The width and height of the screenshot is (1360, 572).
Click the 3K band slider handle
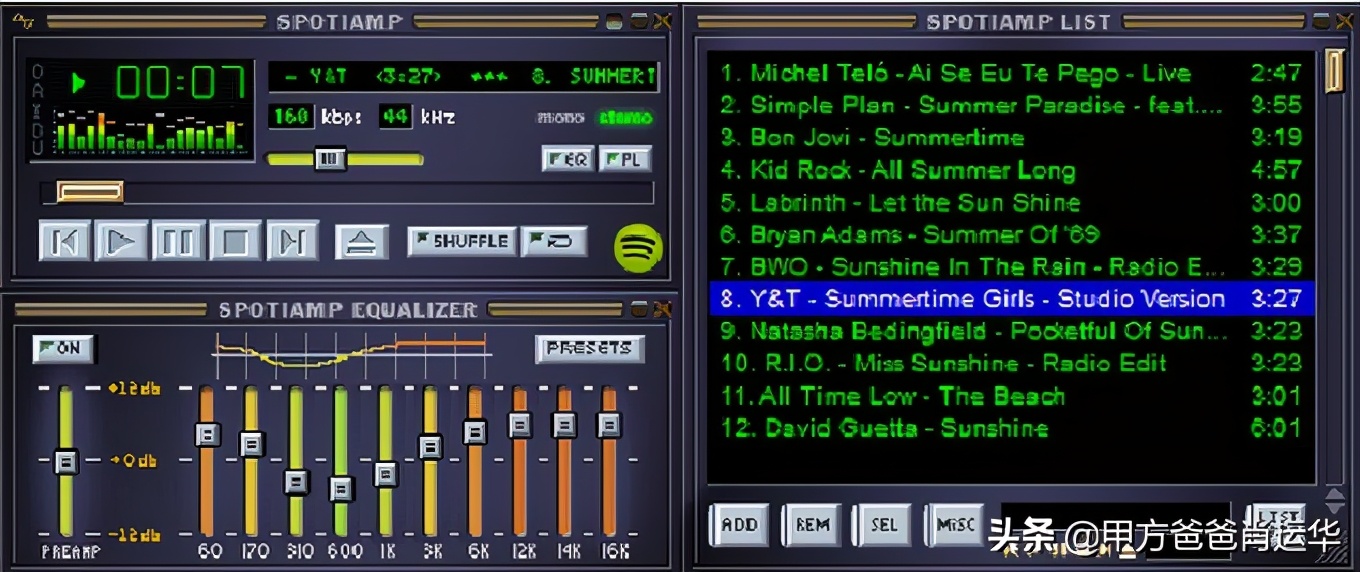[x=430, y=446]
